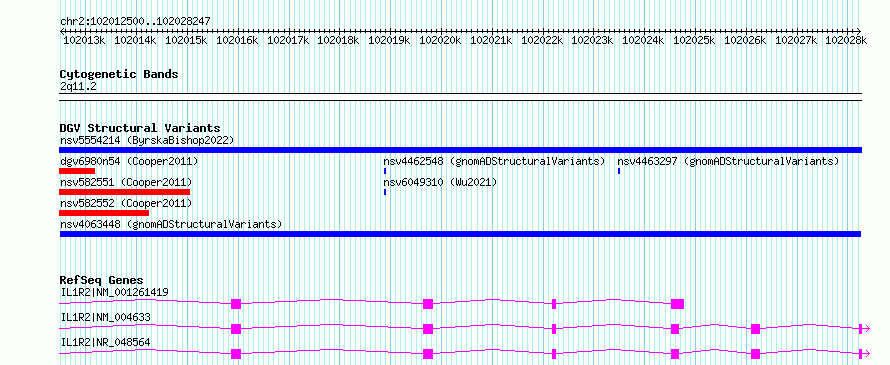The height and width of the screenshot is (365, 890).
Task: Click the 102018k ruler label
Action: pos(338,40)
